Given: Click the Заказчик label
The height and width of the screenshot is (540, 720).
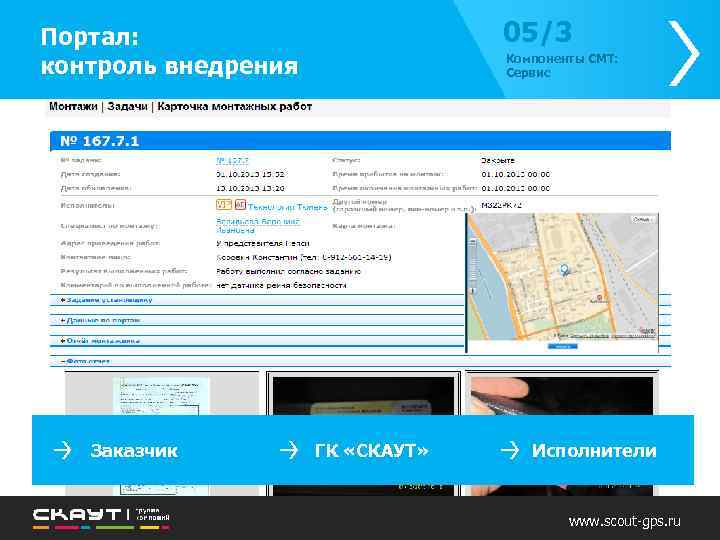Looking at the screenshot, I should 134,450.
